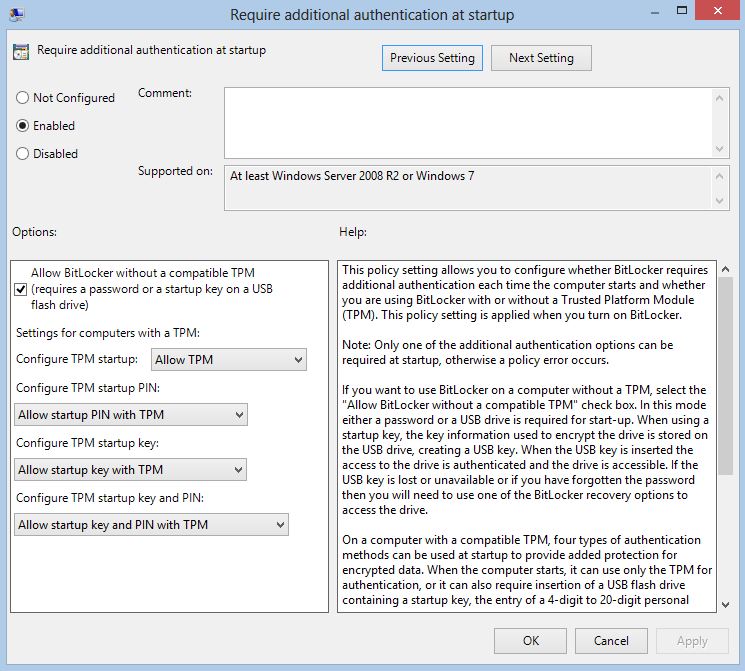Close the dialog with the red X
The height and width of the screenshot is (671, 745).
717,10
